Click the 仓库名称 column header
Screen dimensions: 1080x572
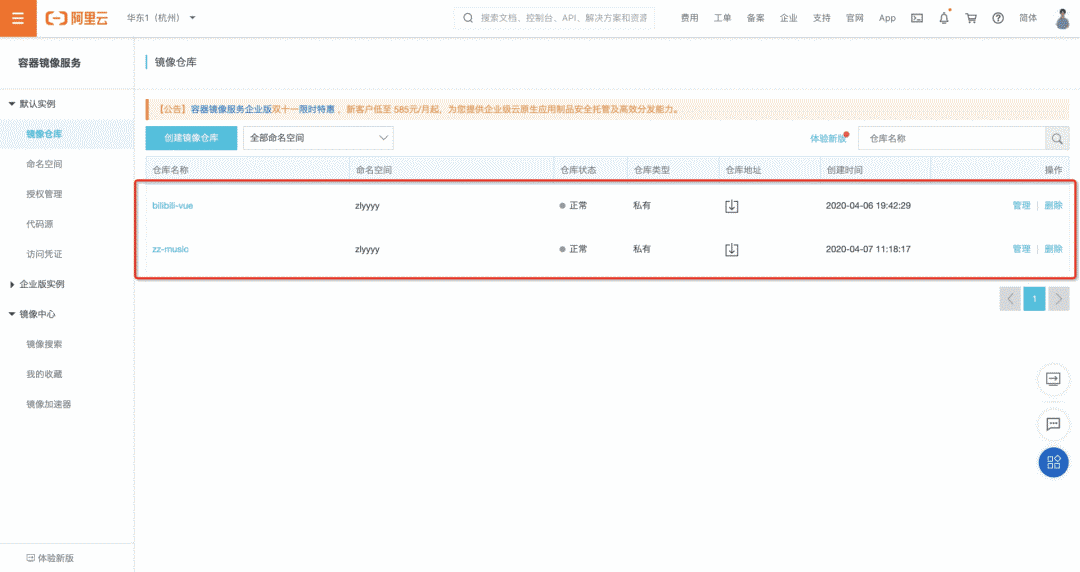170,170
